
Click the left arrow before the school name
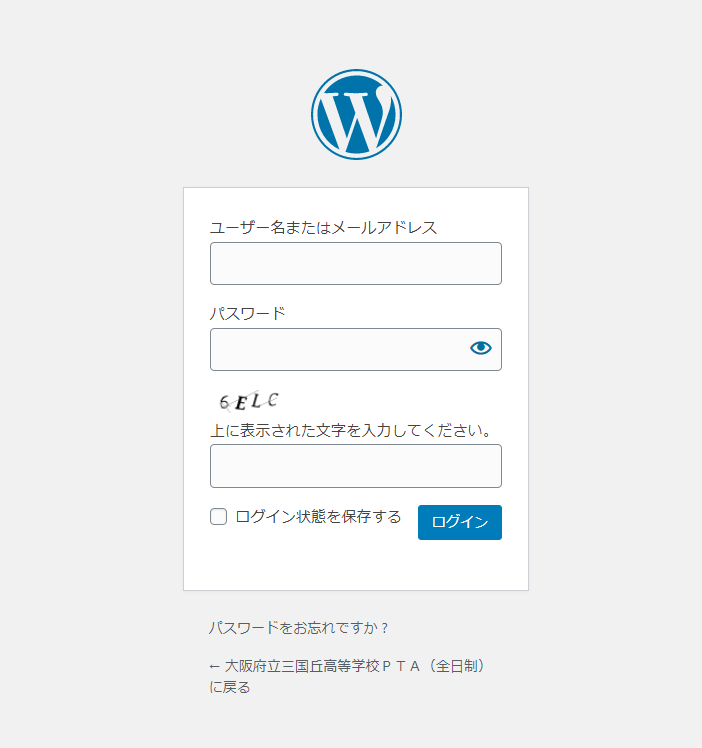(214, 666)
